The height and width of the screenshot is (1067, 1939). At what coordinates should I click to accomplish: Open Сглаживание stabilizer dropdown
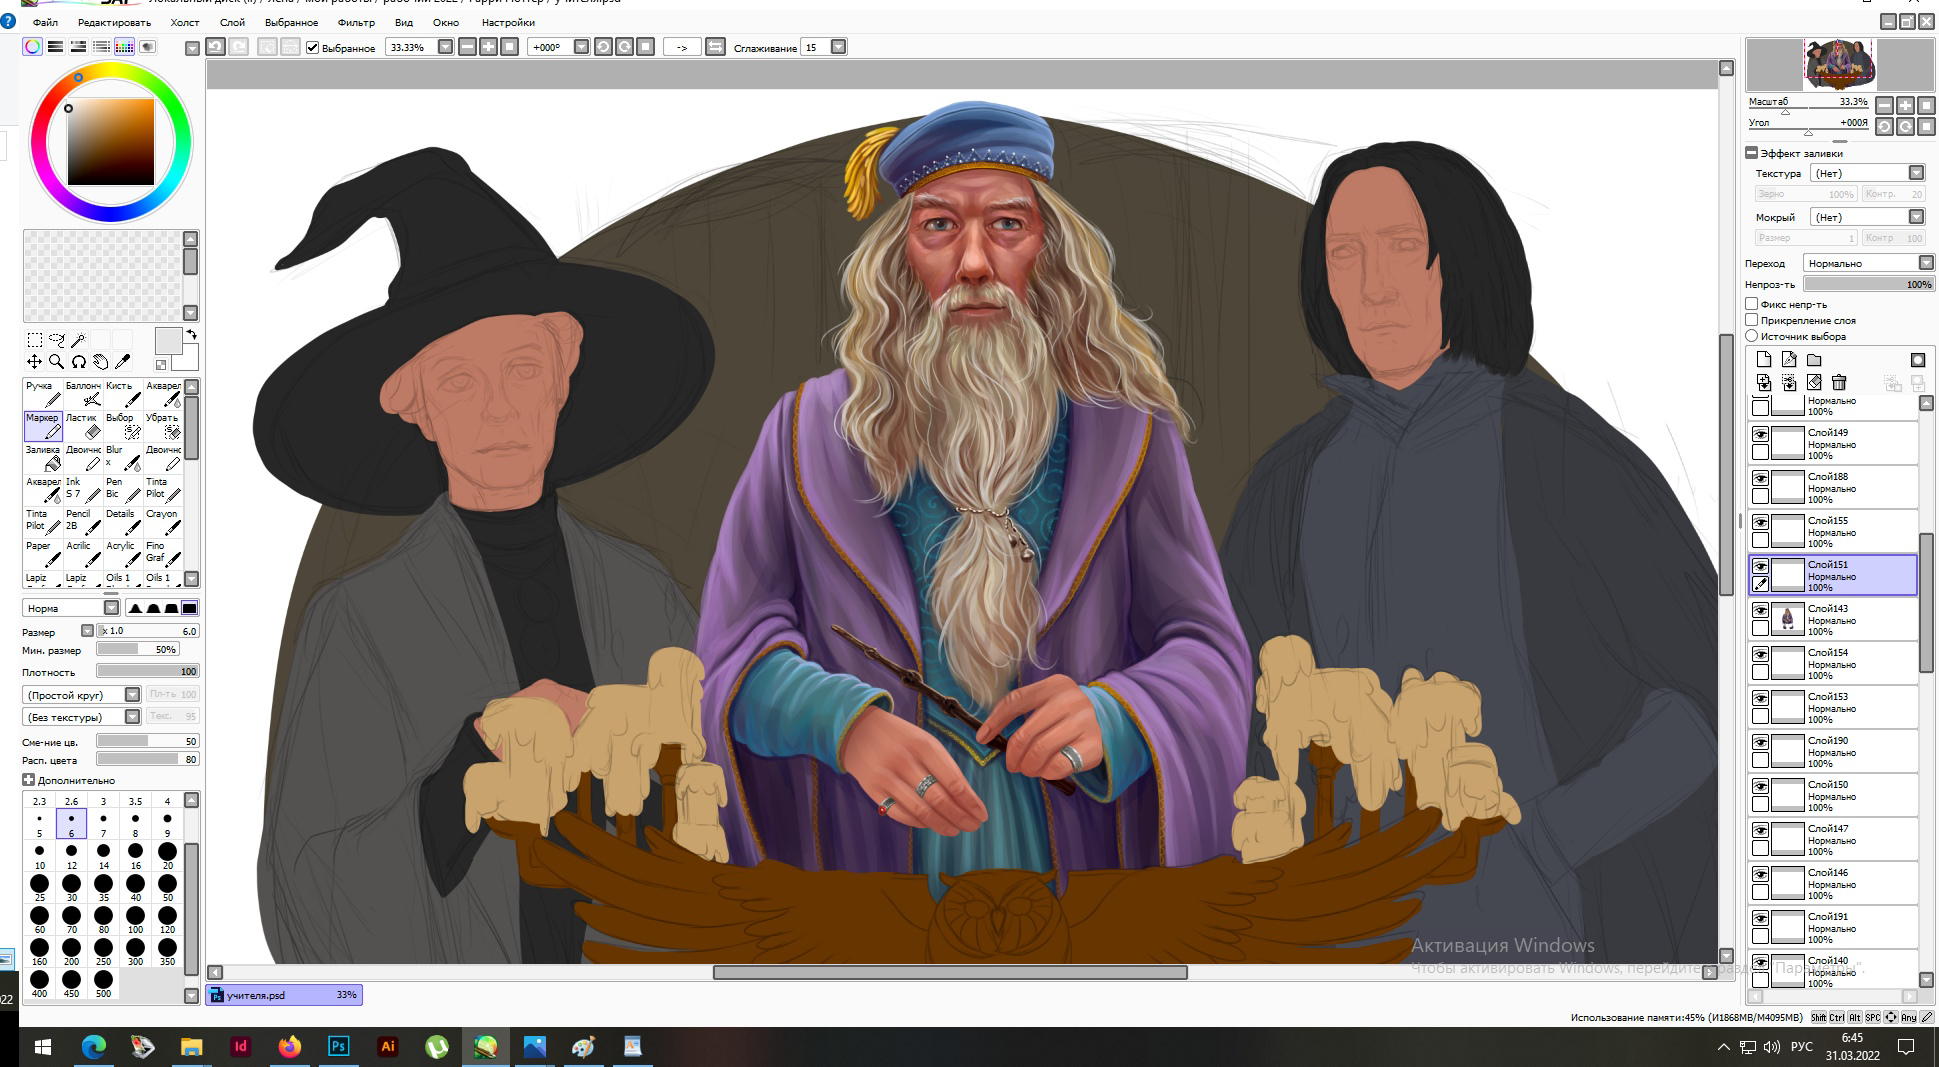click(838, 47)
